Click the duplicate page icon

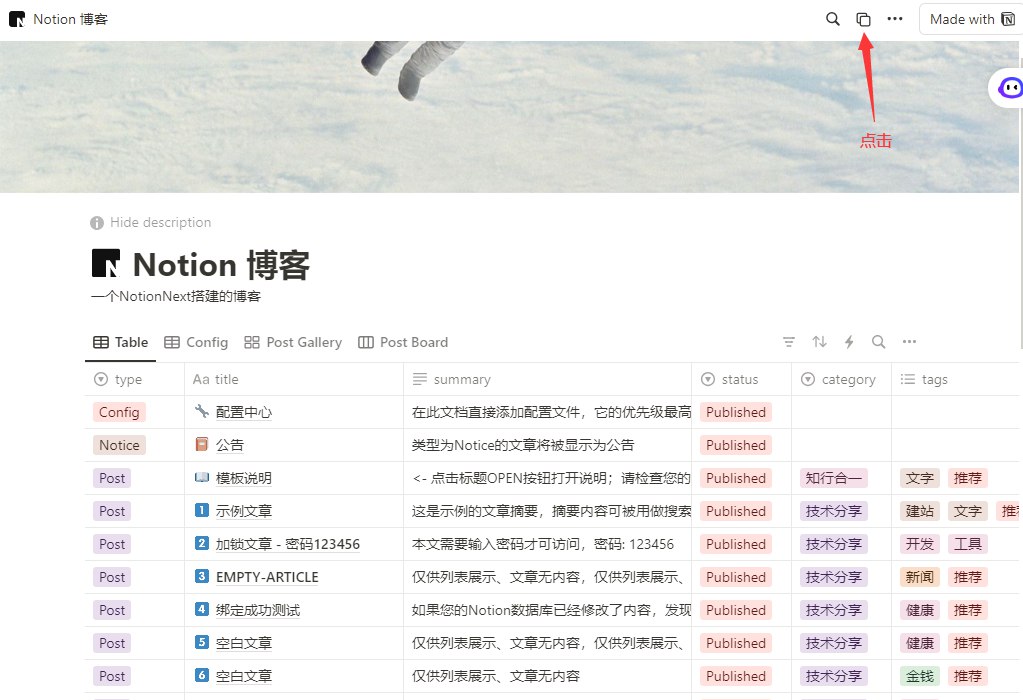tap(863, 20)
